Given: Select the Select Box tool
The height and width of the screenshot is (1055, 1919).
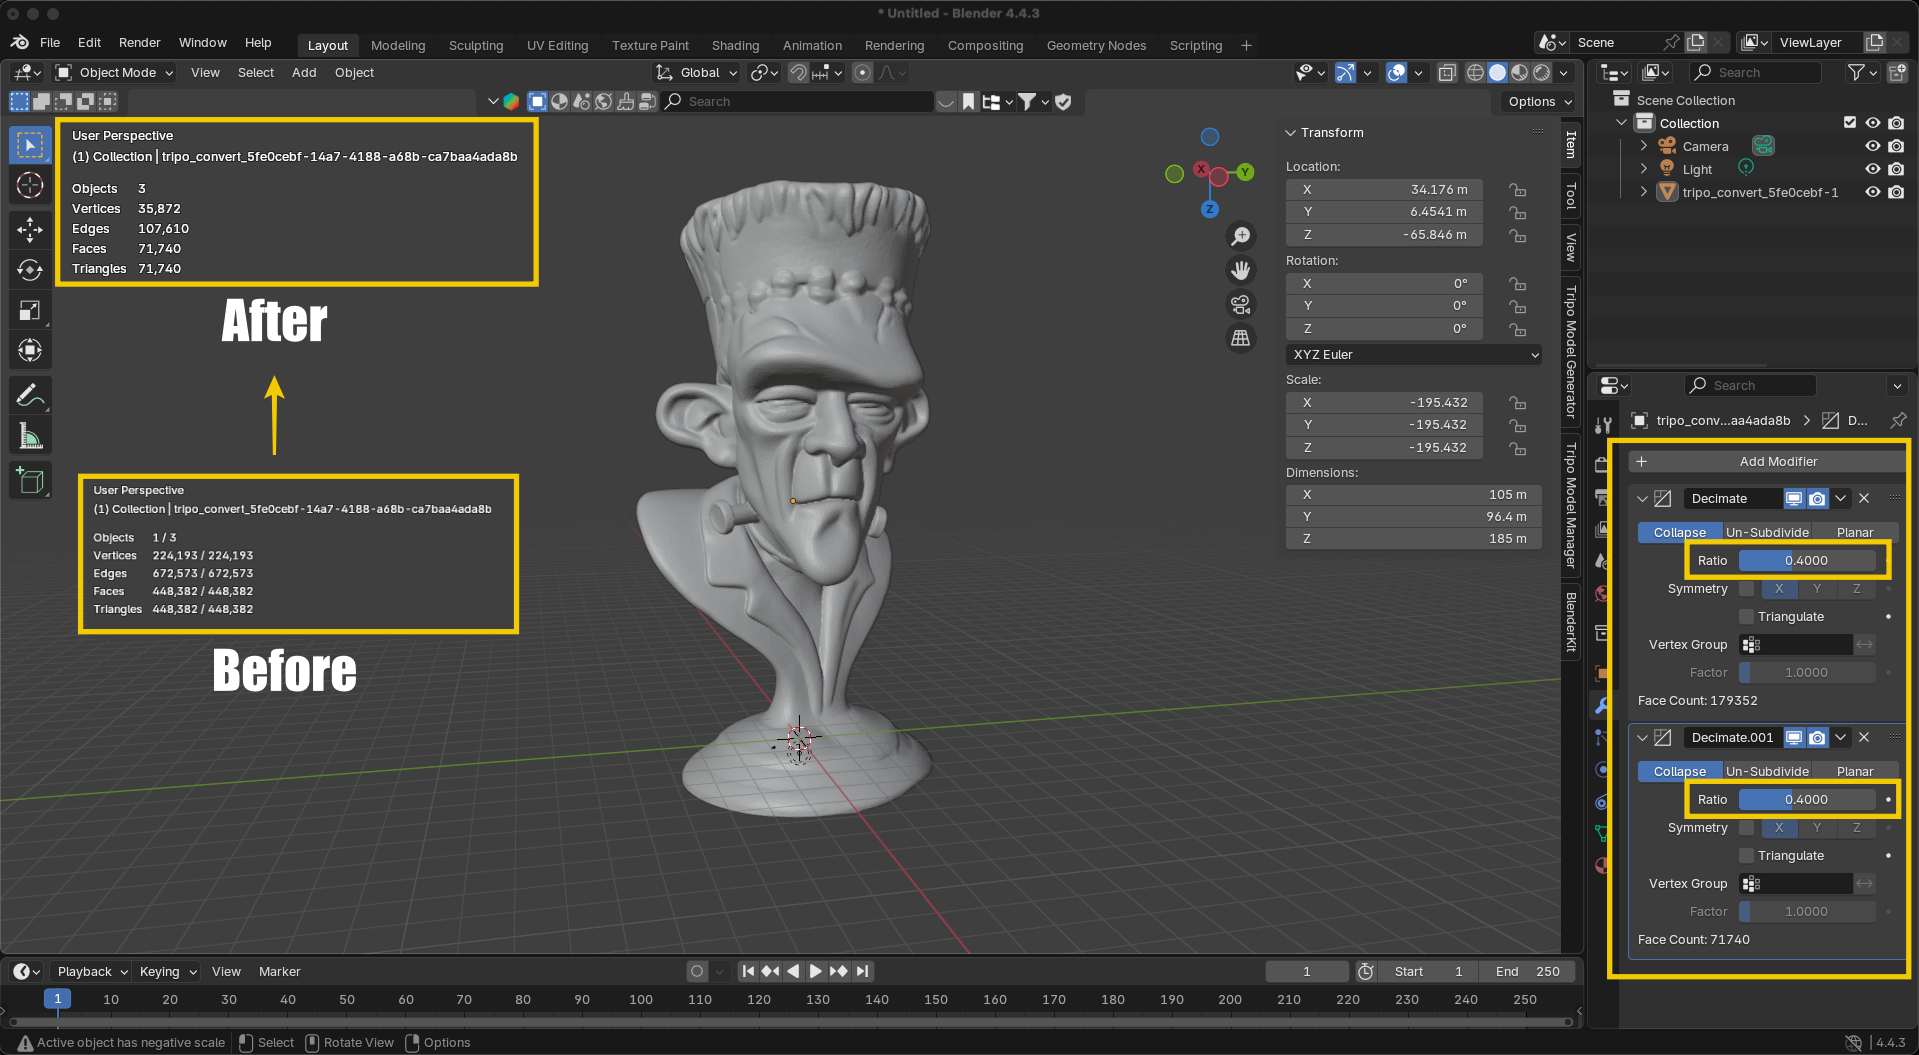Looking at the screenshot, I should coord(30,145).
